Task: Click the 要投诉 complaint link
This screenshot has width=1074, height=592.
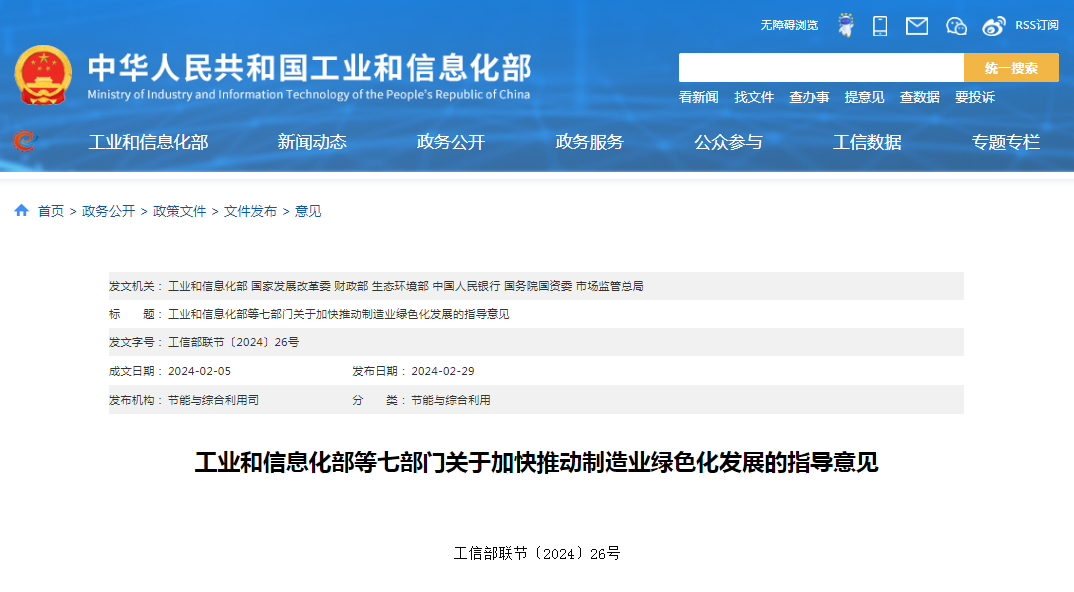Action: click(x=974, y=97)
